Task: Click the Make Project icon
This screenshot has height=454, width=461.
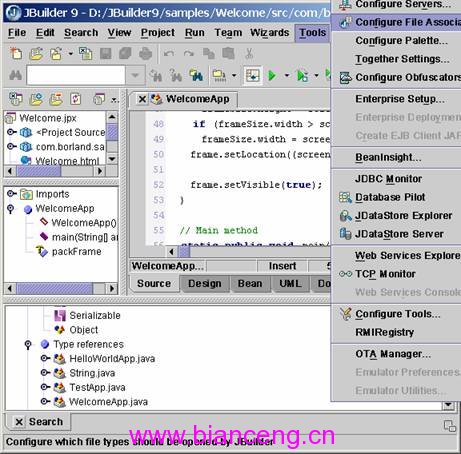Action: [x=219, y=76]
